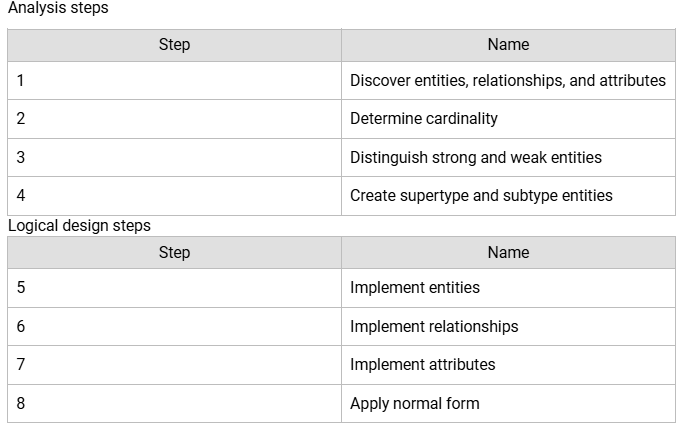Click the "Analysis steps" table title
Viewport: 677px width, 423px height.
click(x=58, y=8)
